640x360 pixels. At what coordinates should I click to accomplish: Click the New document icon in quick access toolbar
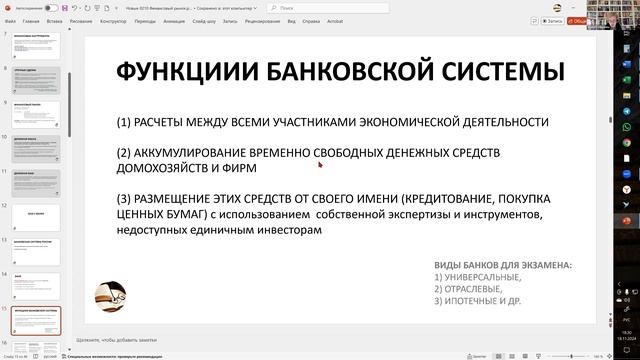click(107, 8)
